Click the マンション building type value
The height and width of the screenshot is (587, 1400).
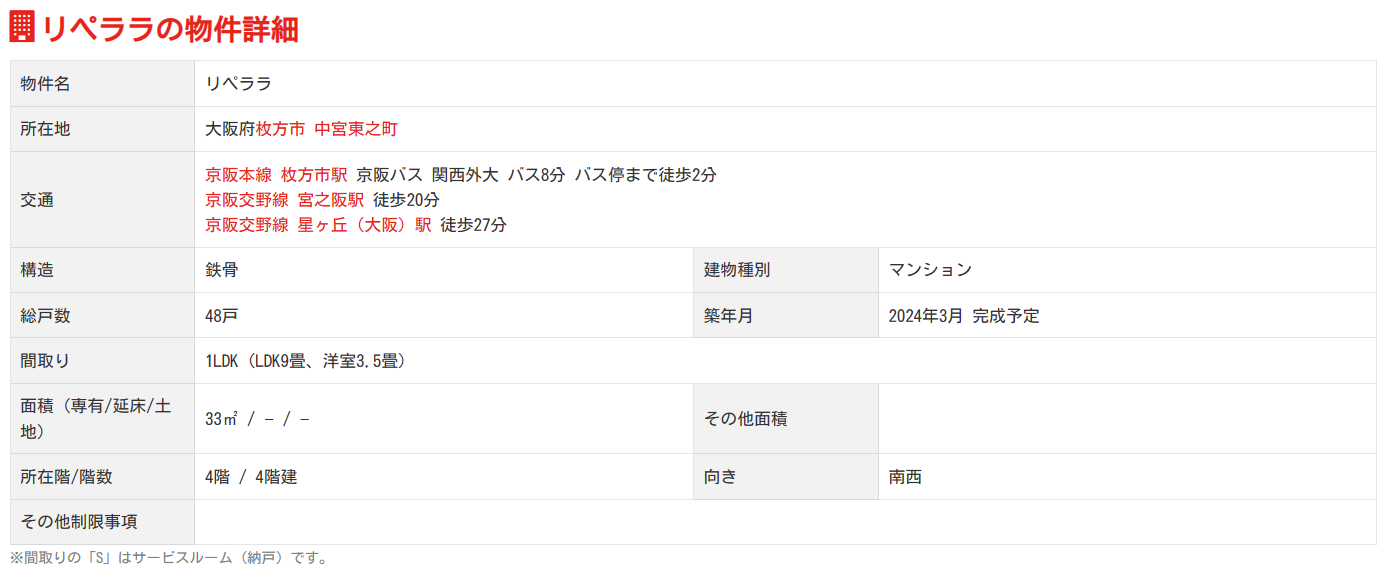coord(930,270)
